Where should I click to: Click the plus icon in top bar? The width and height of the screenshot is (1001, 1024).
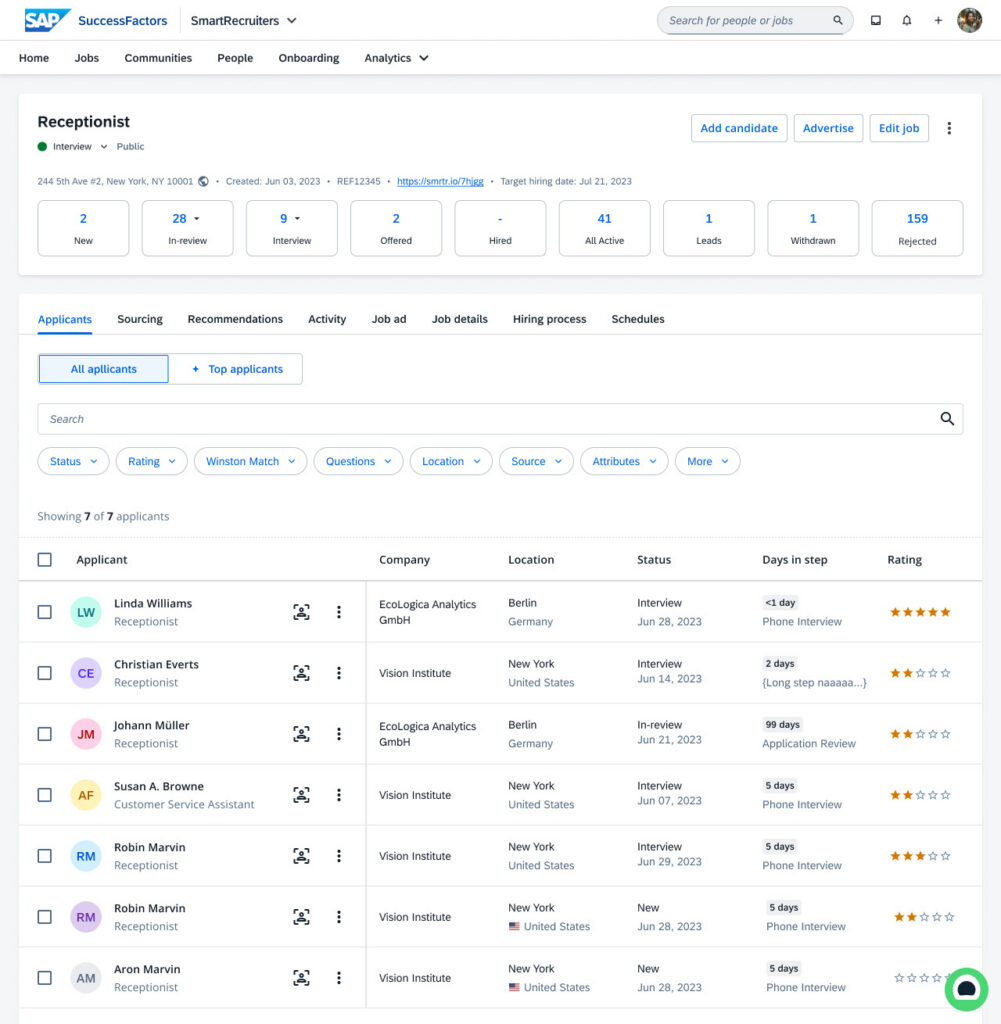click(x=938, y=20)
